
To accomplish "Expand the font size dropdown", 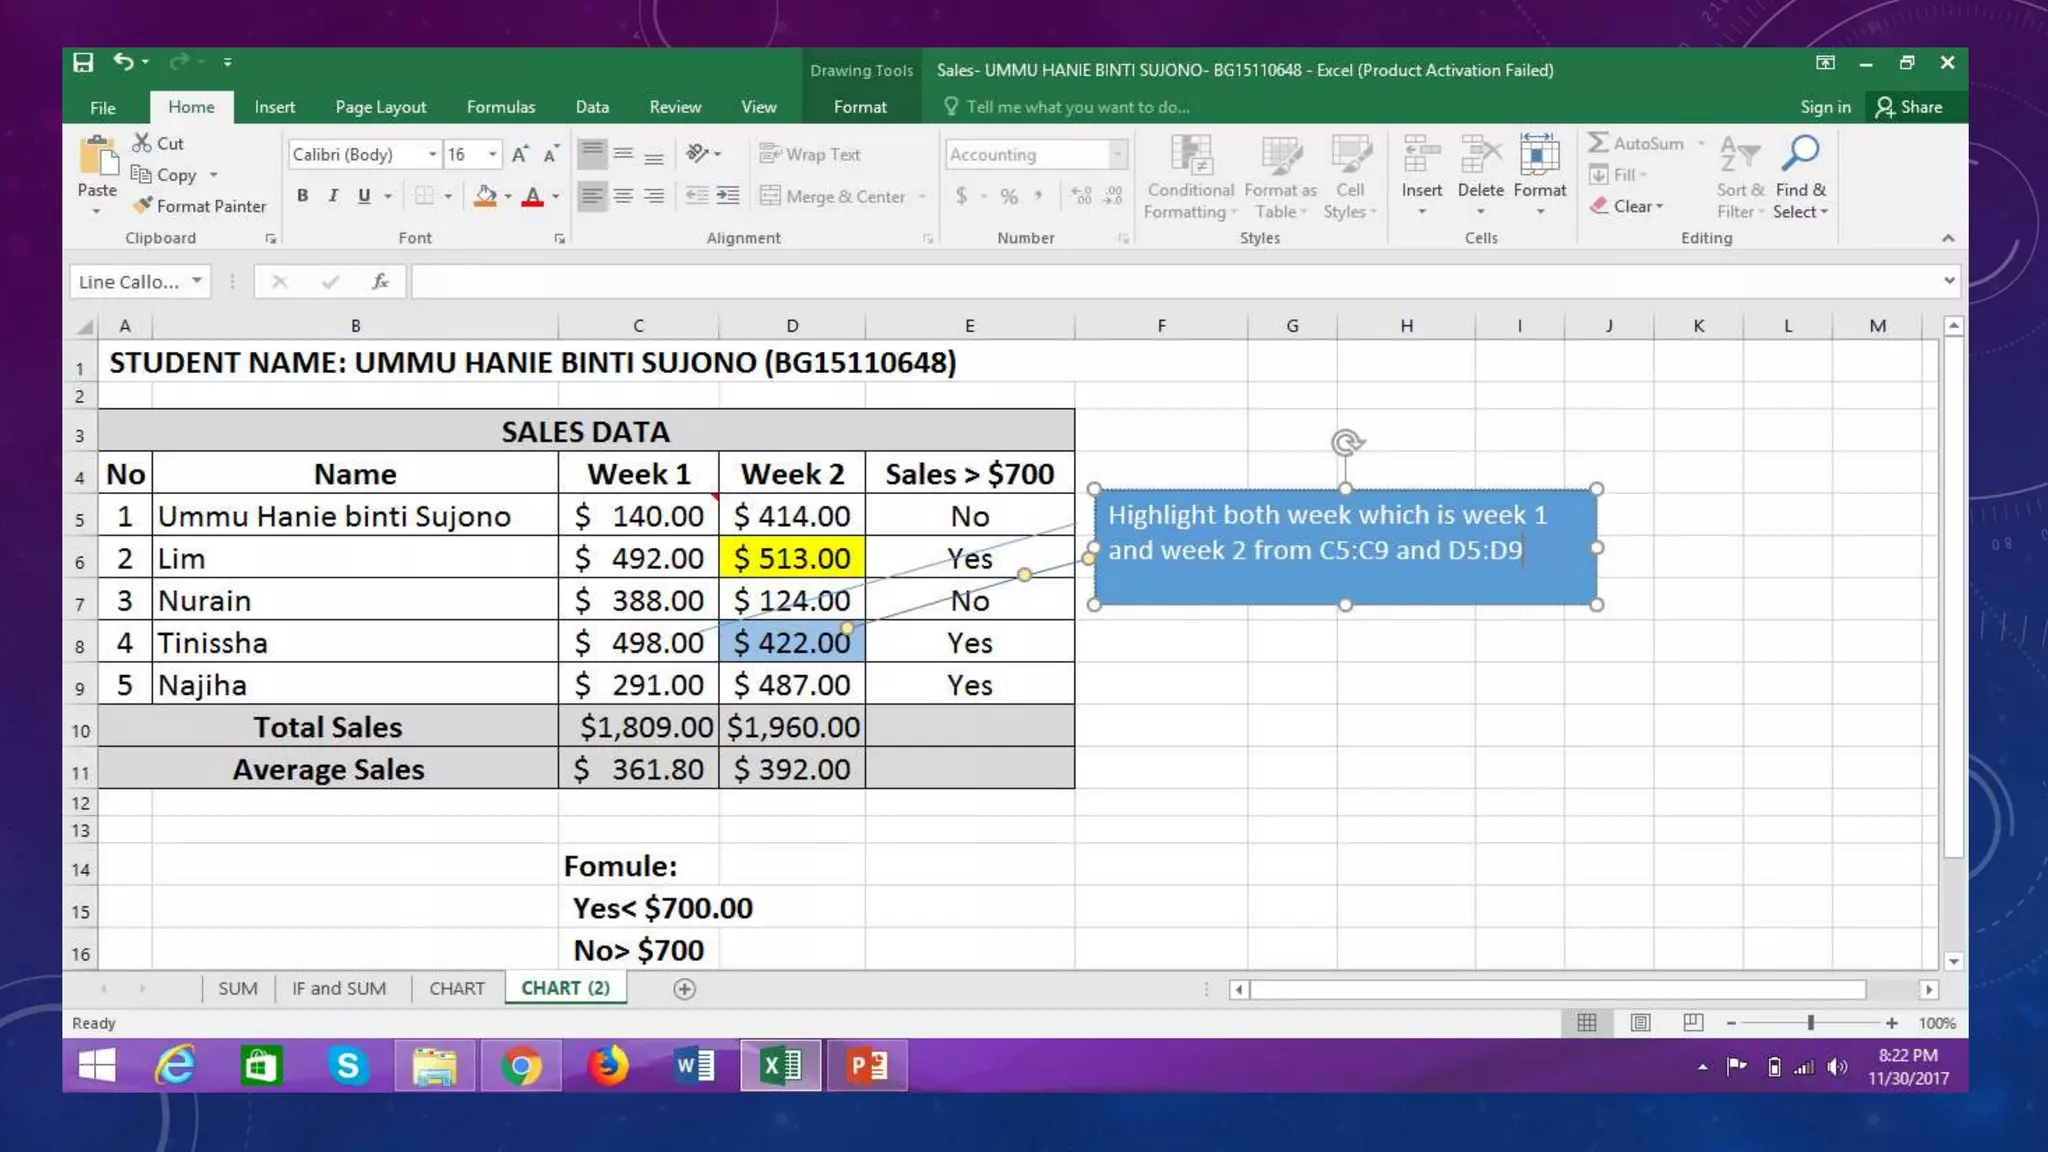I will pos(492,155).
